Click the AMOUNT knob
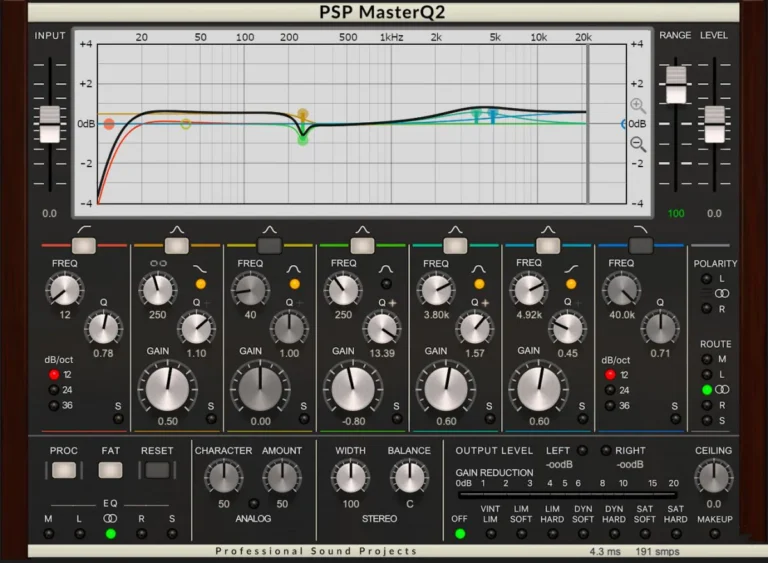This screenshot has height=563, width=768. click(x=282, y=477)
